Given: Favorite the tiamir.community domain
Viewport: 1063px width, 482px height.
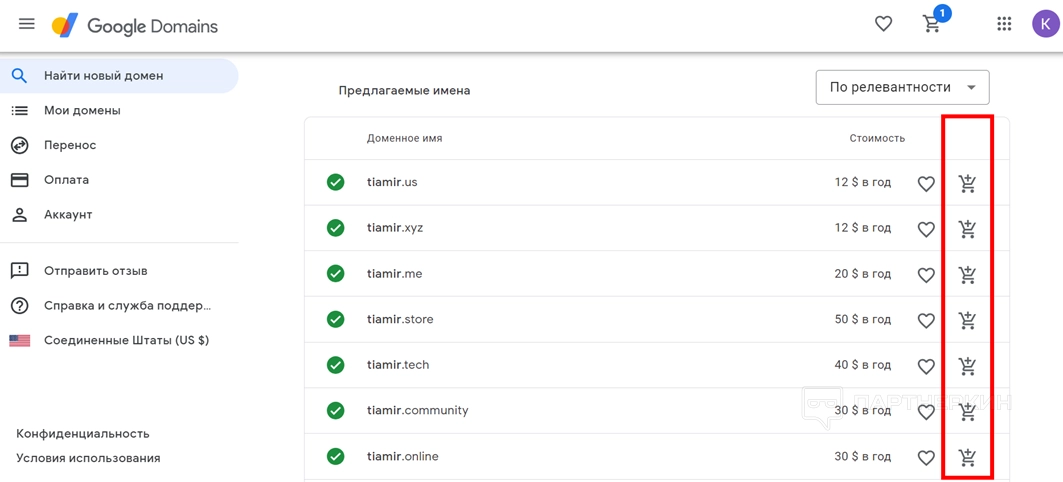Looking at the screenshot, I should pos(926,412).
